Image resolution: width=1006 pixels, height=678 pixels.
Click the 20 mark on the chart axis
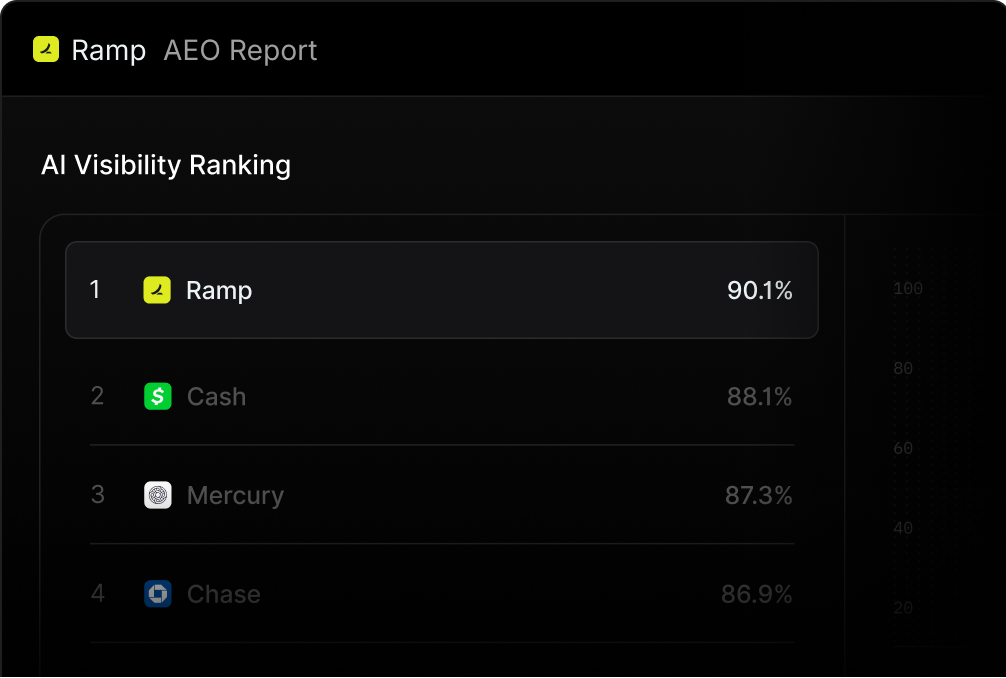[x=903, y=607]
